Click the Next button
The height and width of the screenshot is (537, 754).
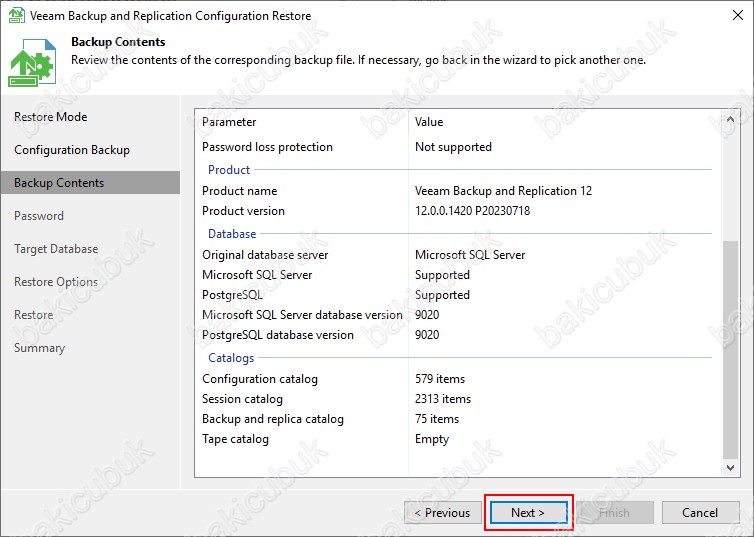(528, 513)
